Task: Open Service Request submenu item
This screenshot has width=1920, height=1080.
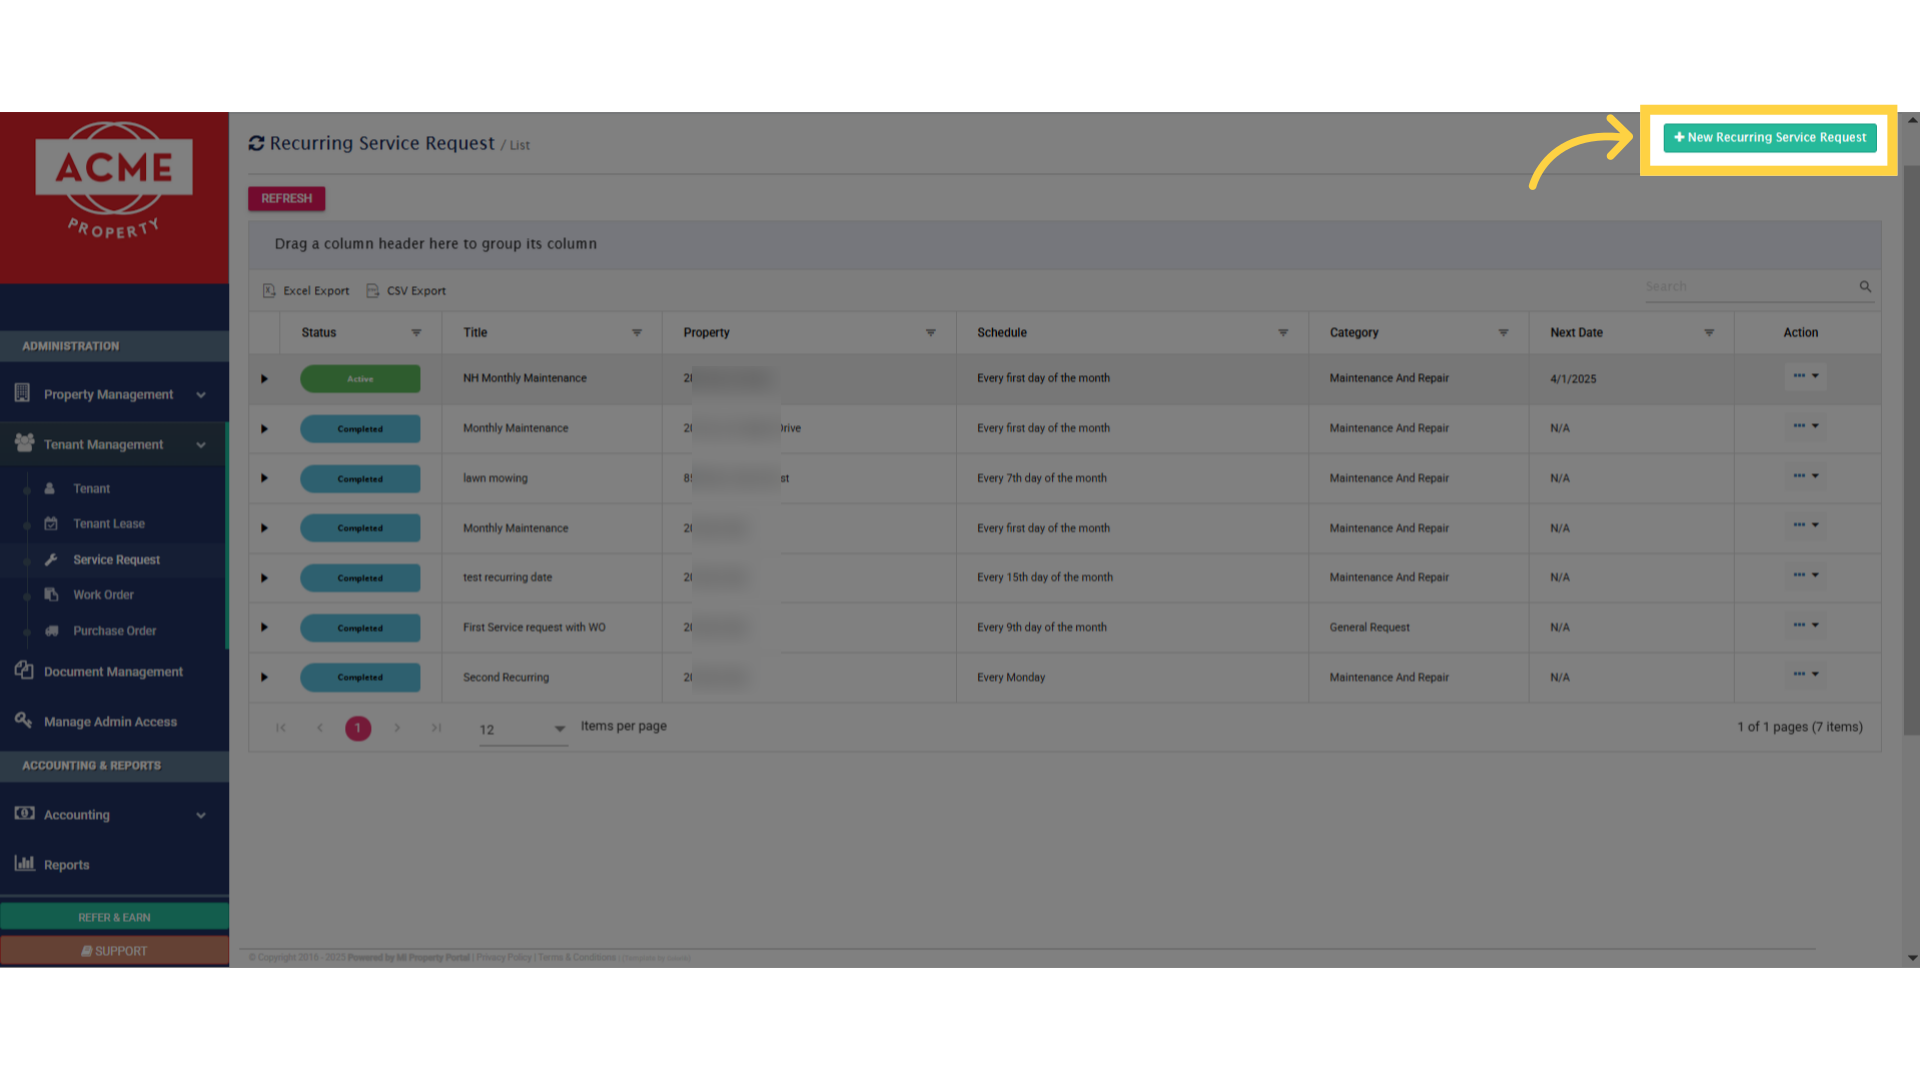Action: [116, 560]
